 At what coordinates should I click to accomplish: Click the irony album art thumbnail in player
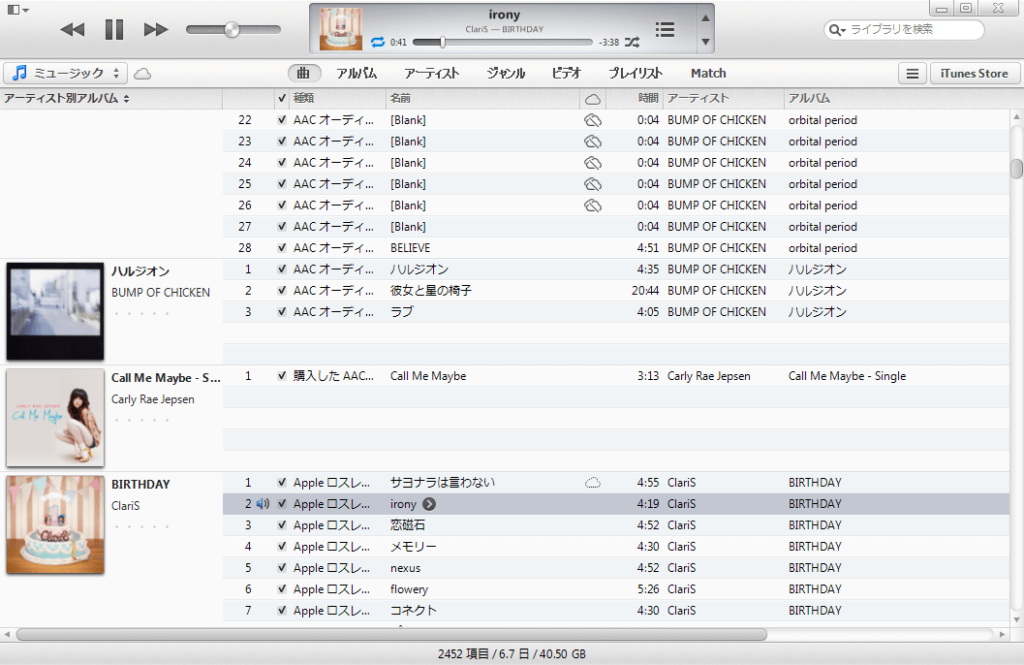coord(340,29)
